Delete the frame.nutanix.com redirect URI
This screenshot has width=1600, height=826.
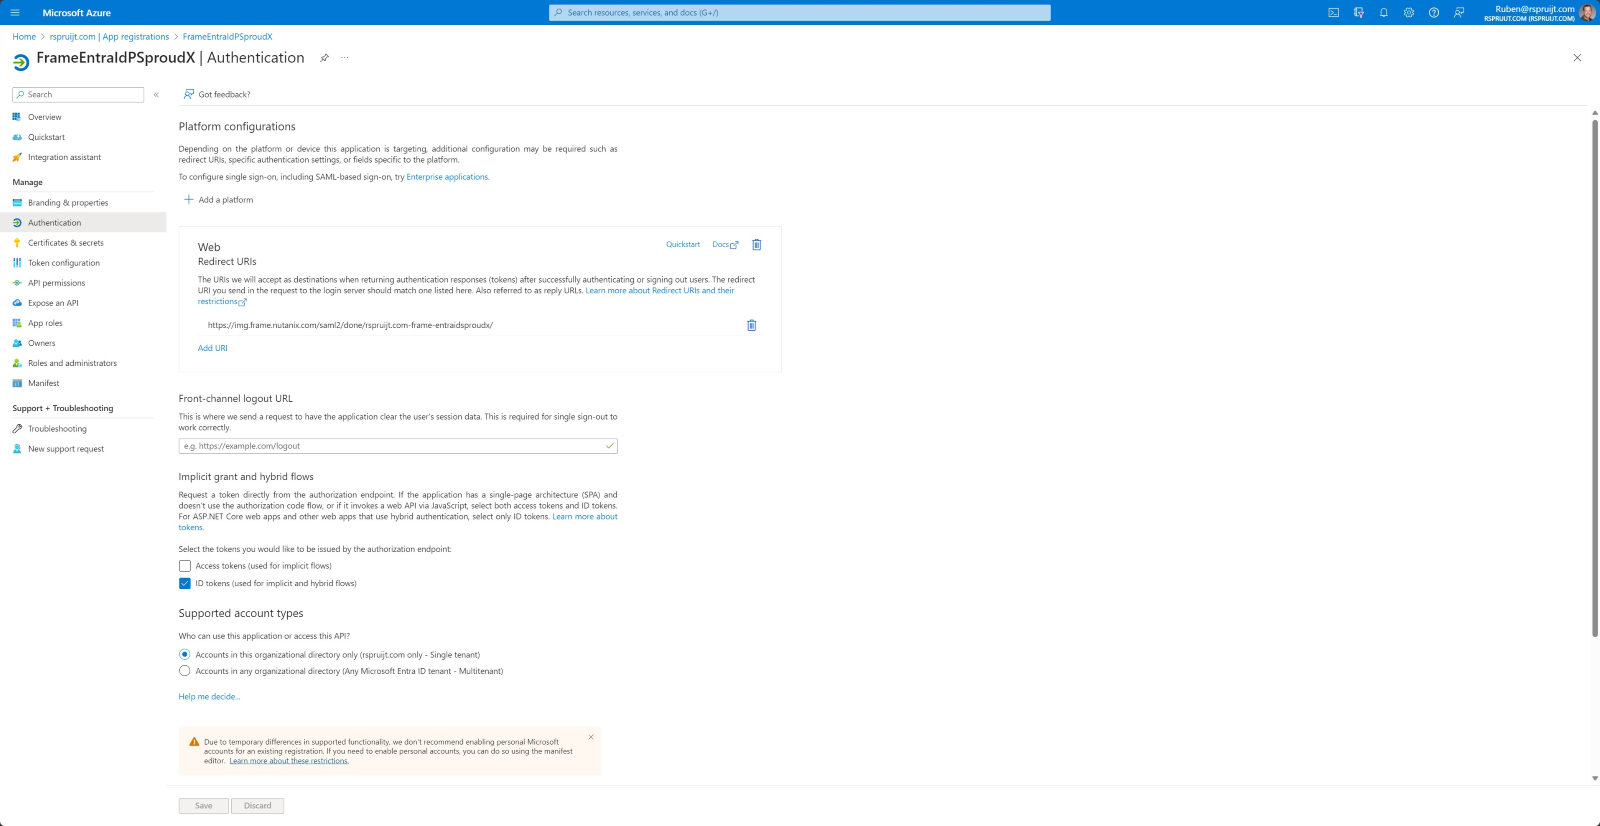(752, 325)
